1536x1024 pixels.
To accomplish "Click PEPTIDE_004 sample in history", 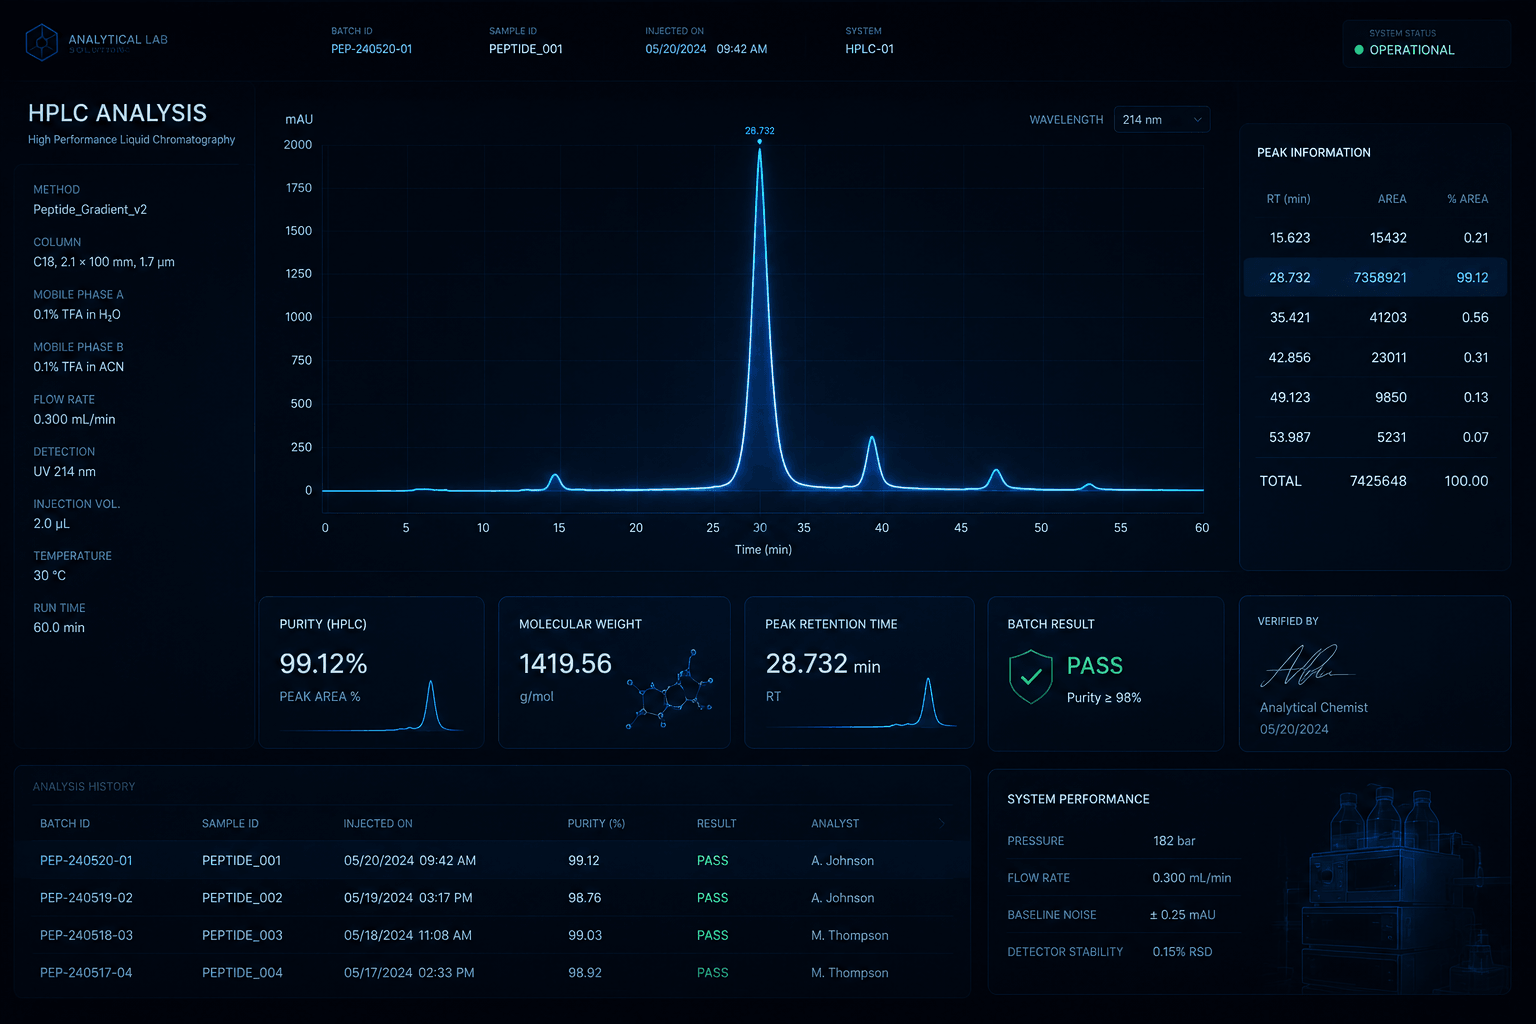I will click(242, 973).
